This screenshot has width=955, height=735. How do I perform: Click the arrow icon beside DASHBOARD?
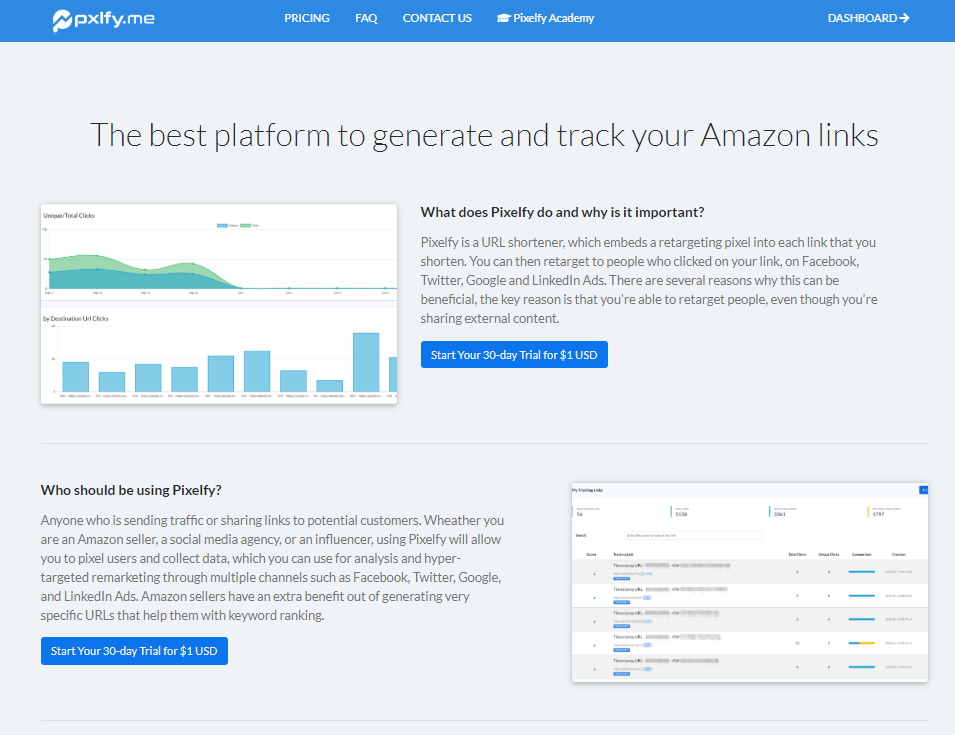pos(904,18)
